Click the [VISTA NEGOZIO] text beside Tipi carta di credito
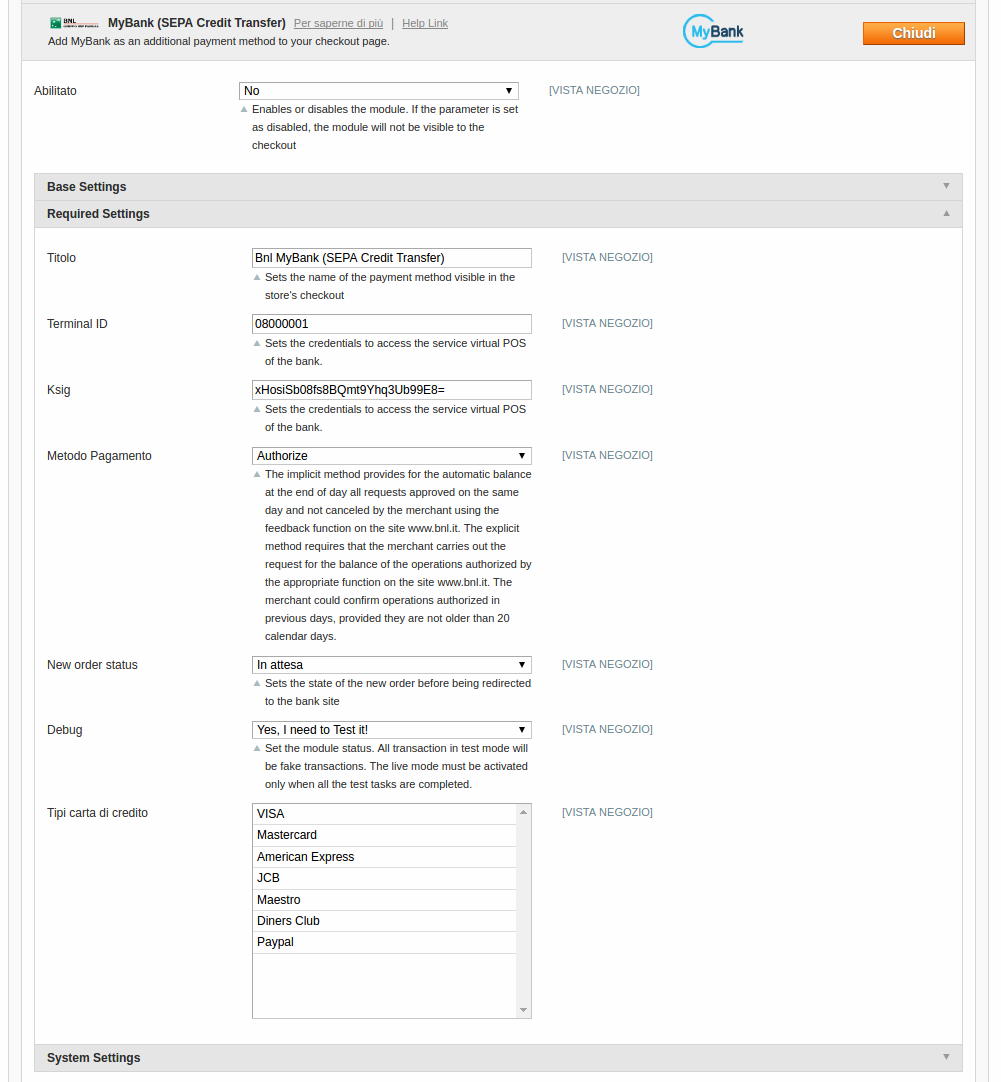Image resolution: width=1001 pixels, height=1082 pixels. click(x=607, y=813)
